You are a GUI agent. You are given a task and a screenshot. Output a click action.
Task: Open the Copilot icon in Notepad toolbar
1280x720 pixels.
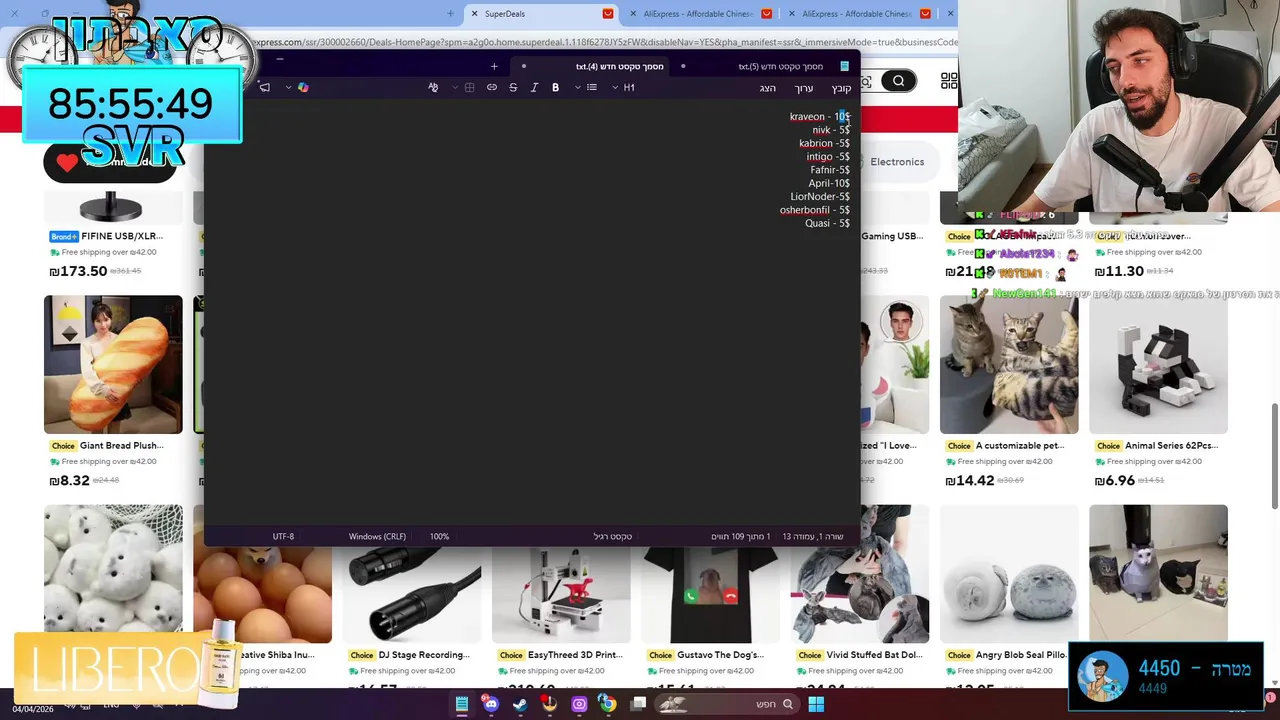pyautogui.click(x=303, y=88)
